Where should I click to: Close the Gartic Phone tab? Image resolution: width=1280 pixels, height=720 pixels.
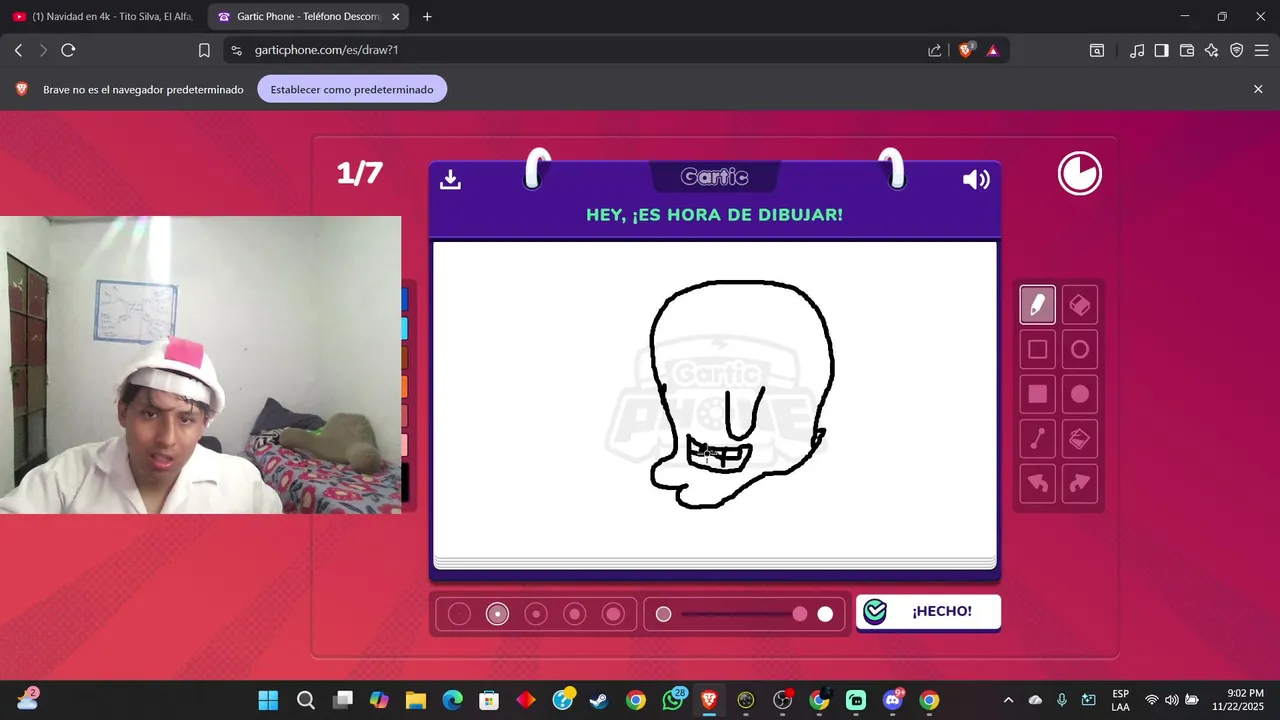(396, 17)
